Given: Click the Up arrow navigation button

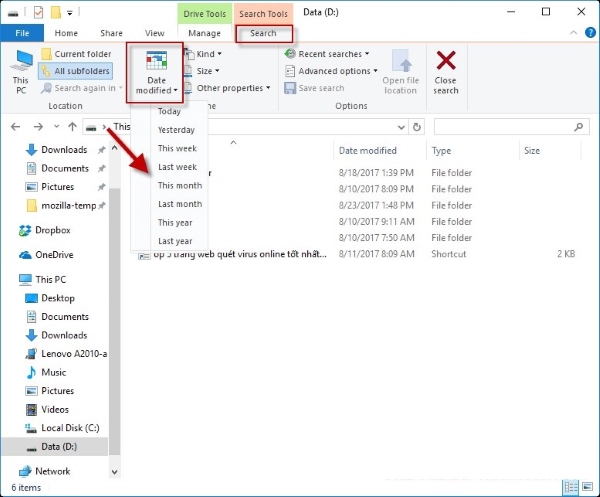Looking at the screenshot, I should coord(72,127).
